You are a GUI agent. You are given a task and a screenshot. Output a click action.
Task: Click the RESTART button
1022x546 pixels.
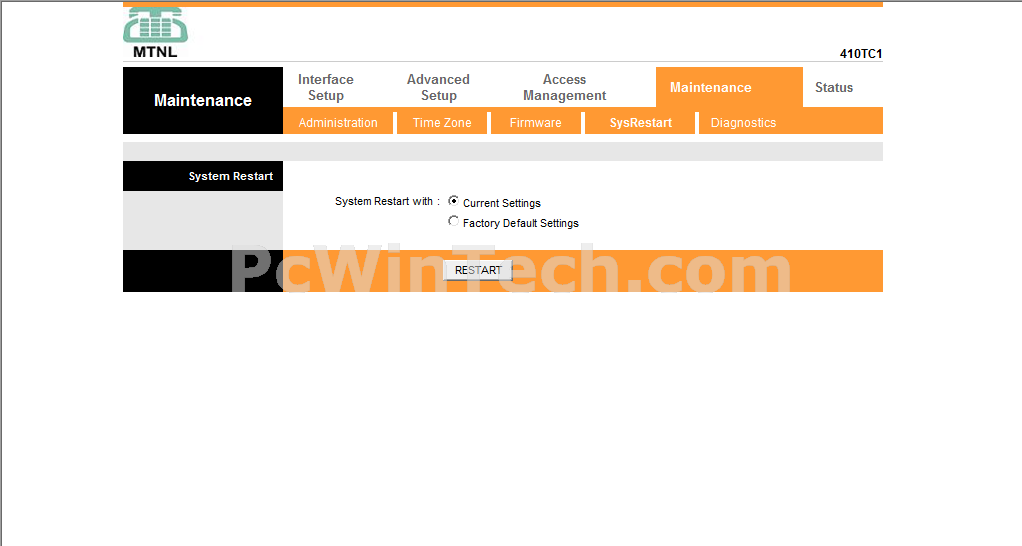[x=478, y=270]
